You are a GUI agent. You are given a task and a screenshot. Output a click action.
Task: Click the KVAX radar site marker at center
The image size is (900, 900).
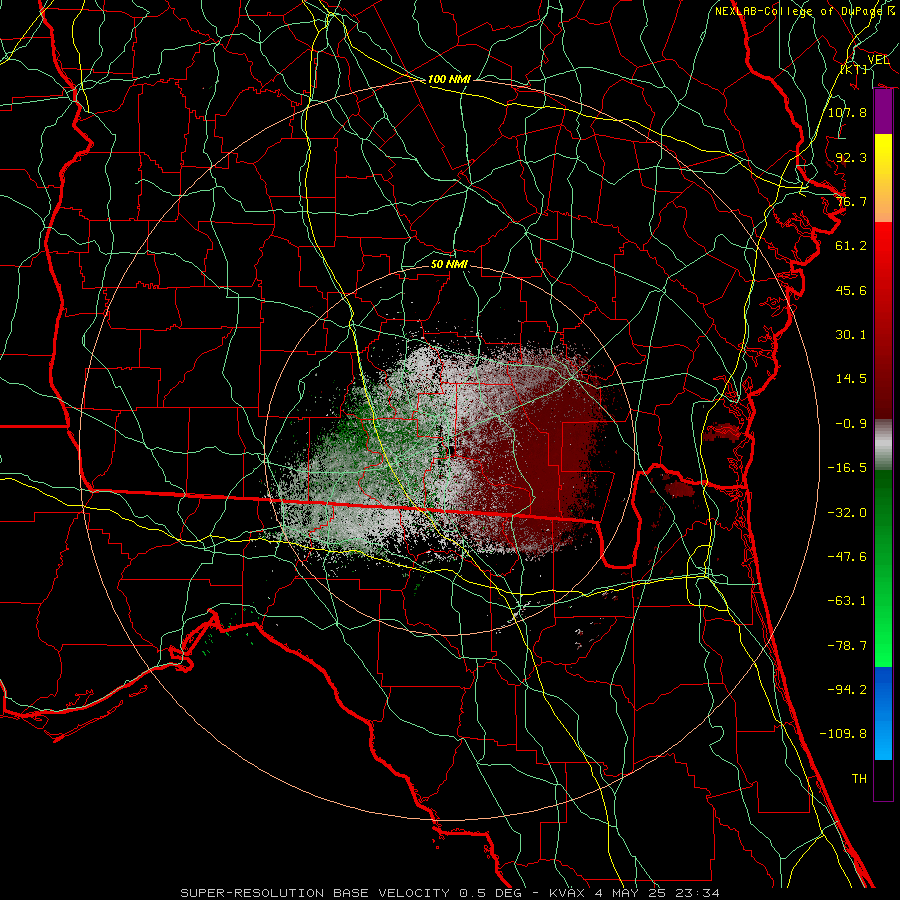click(x=452, y=451)
